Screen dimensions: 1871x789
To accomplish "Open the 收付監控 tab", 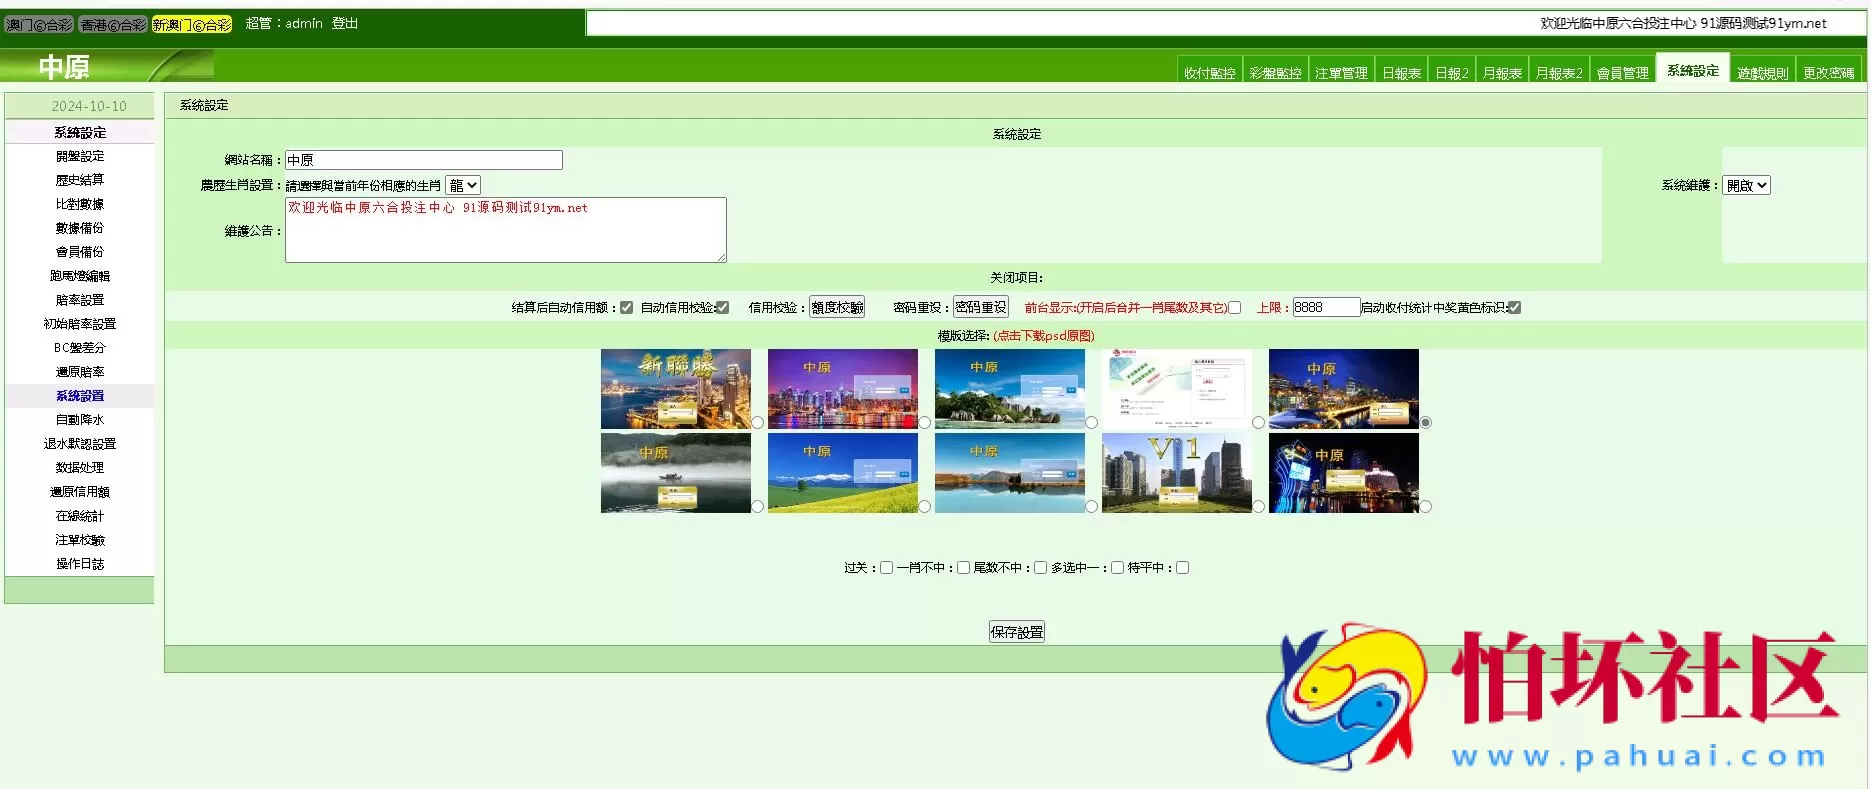I will (x=1210, y=73).
